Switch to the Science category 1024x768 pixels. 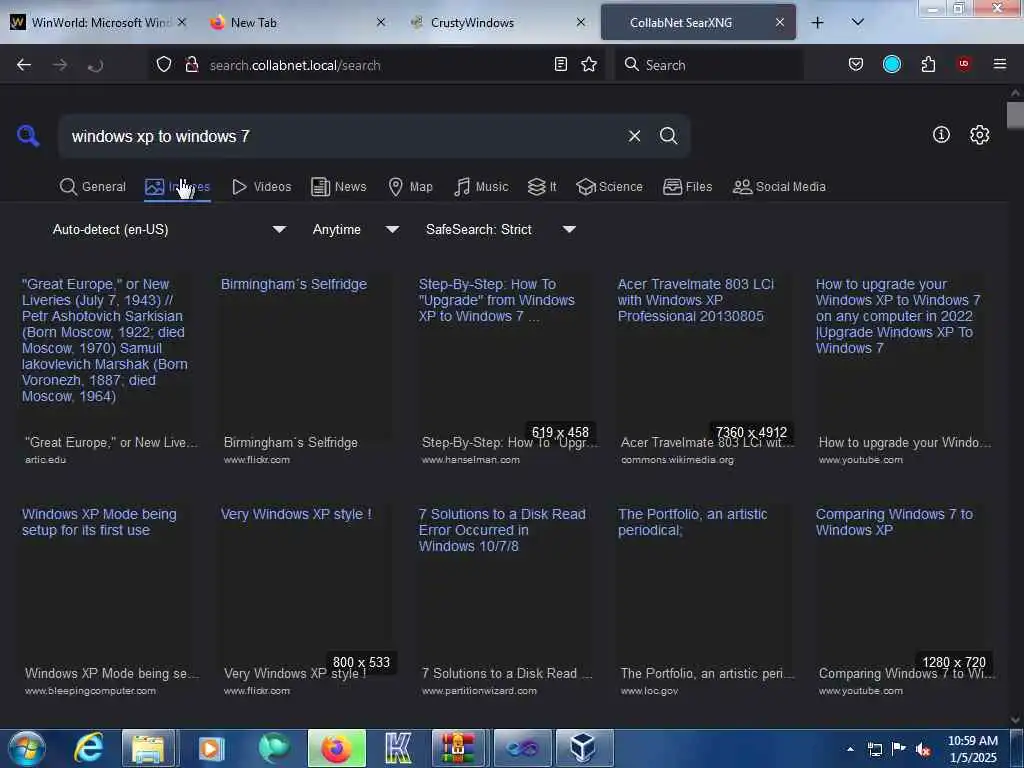pyautogui.click(x=610, y=187)
